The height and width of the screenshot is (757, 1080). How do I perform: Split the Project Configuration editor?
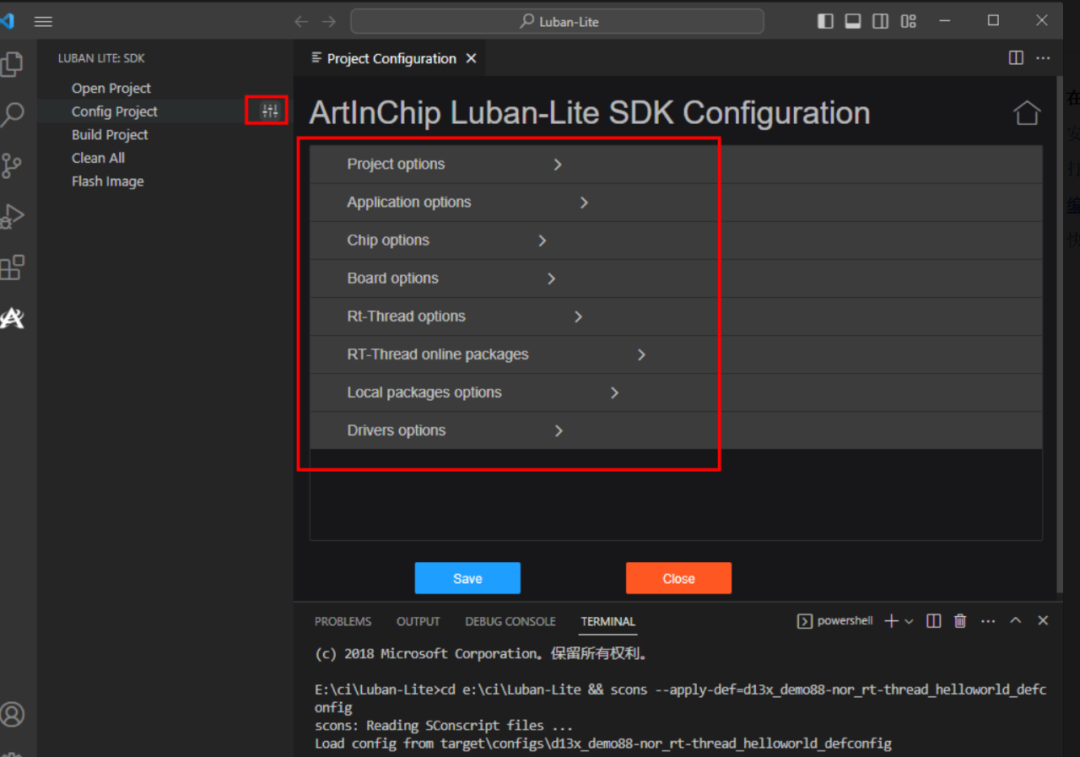click(x=1016, y=58)
